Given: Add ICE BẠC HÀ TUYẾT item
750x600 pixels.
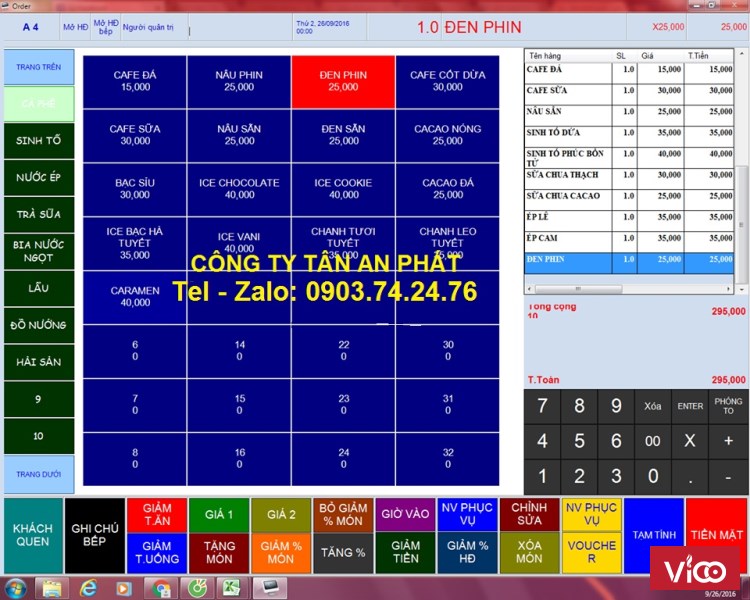Looking at the screenshot, I should [x=135, y=244].
